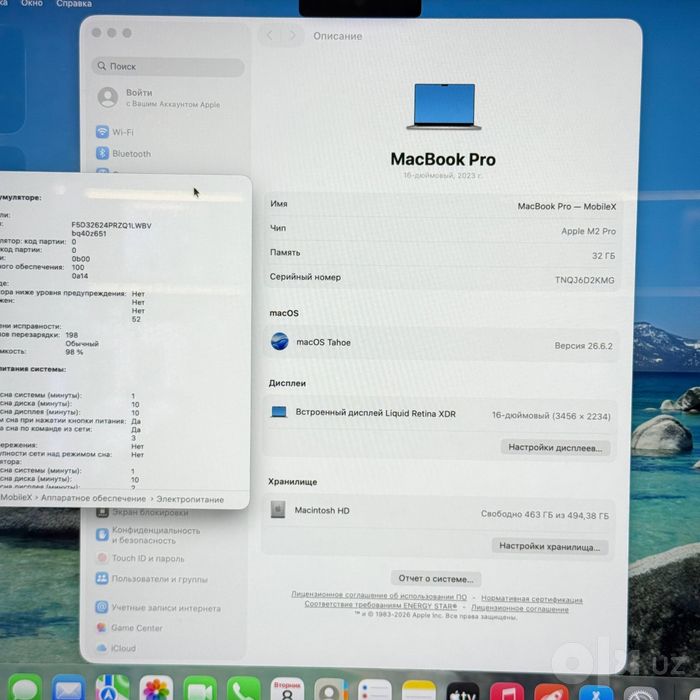
Task: Click Версия 26.6.2 text
Action: point(583,346)
